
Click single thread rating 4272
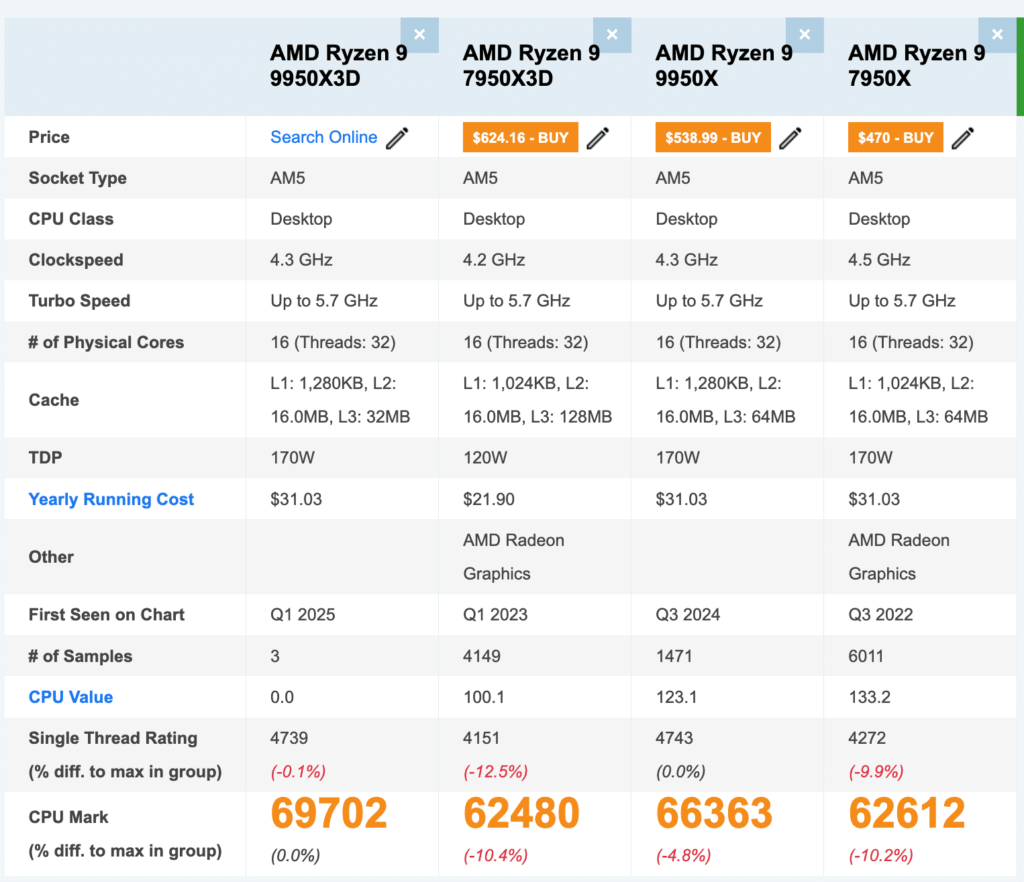pyautogui.click(x=867, y=738)
